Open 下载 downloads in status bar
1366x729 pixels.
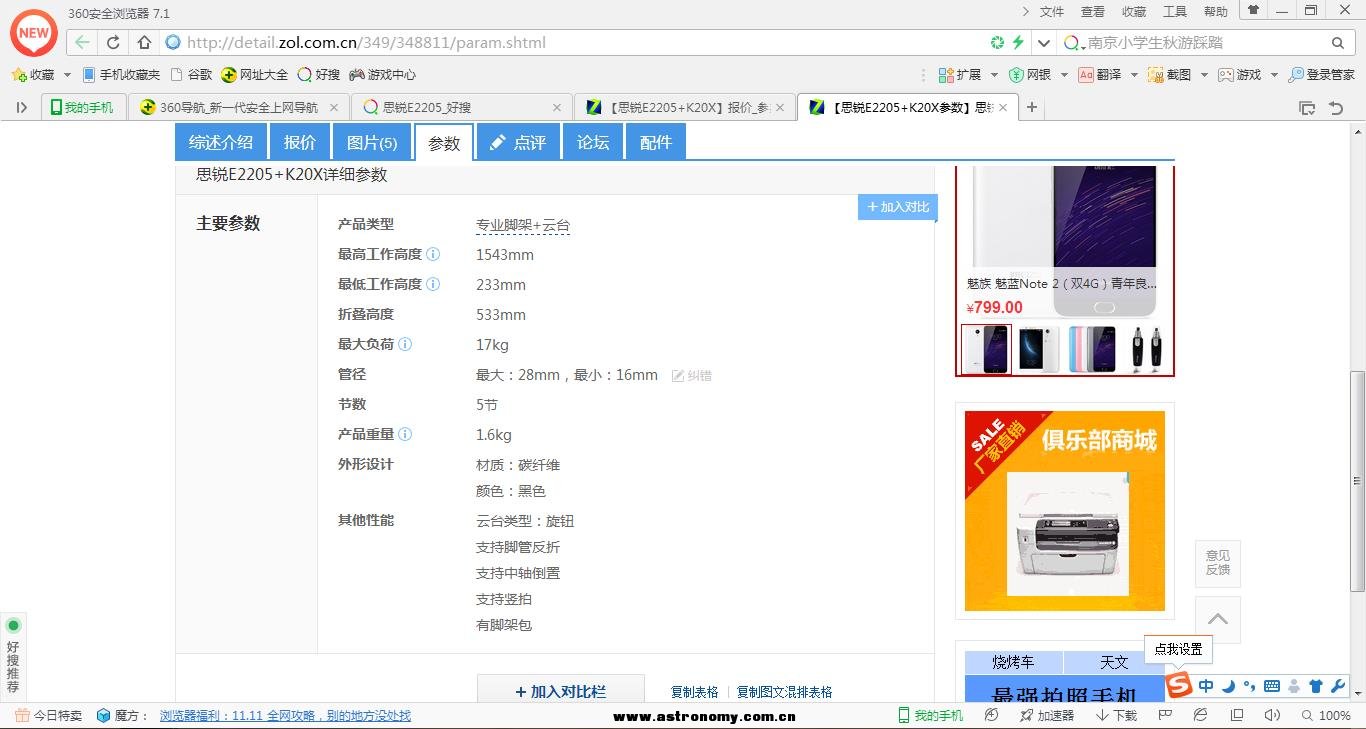tap(1117, 715)
